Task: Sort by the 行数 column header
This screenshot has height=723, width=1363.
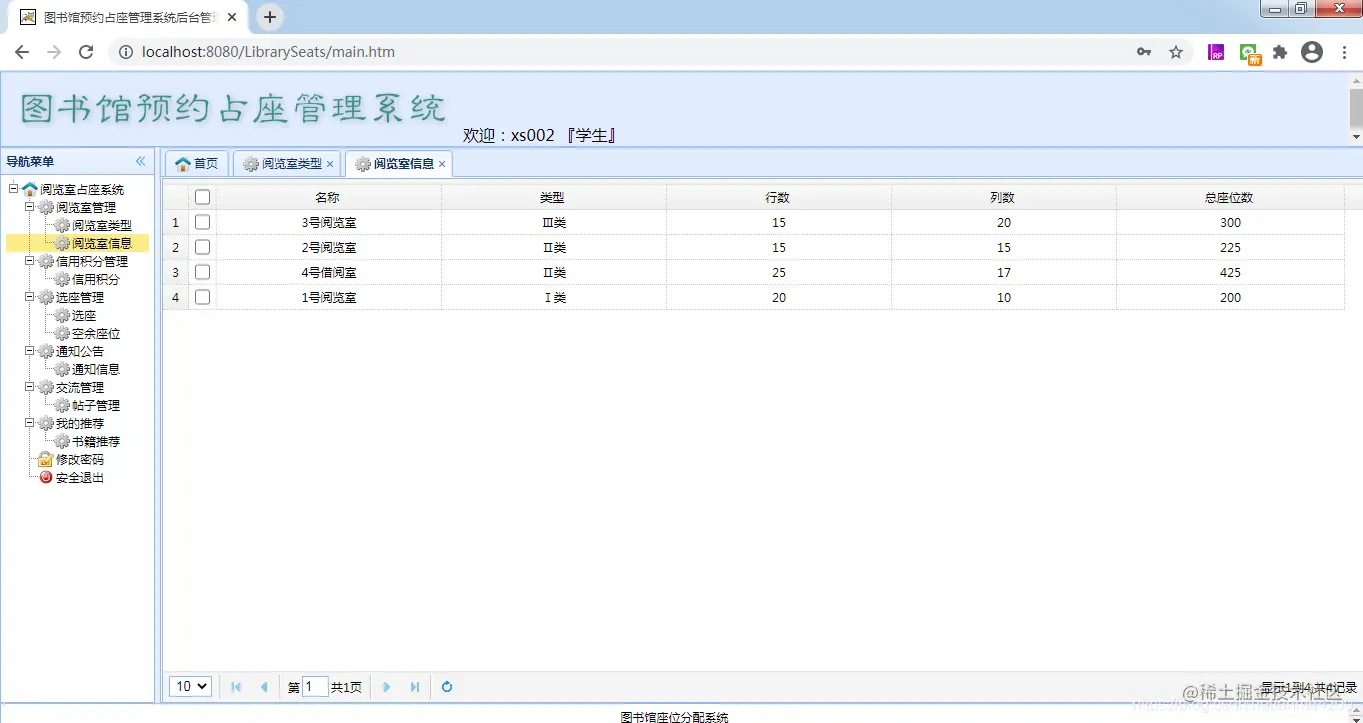Action: [778, 197]
